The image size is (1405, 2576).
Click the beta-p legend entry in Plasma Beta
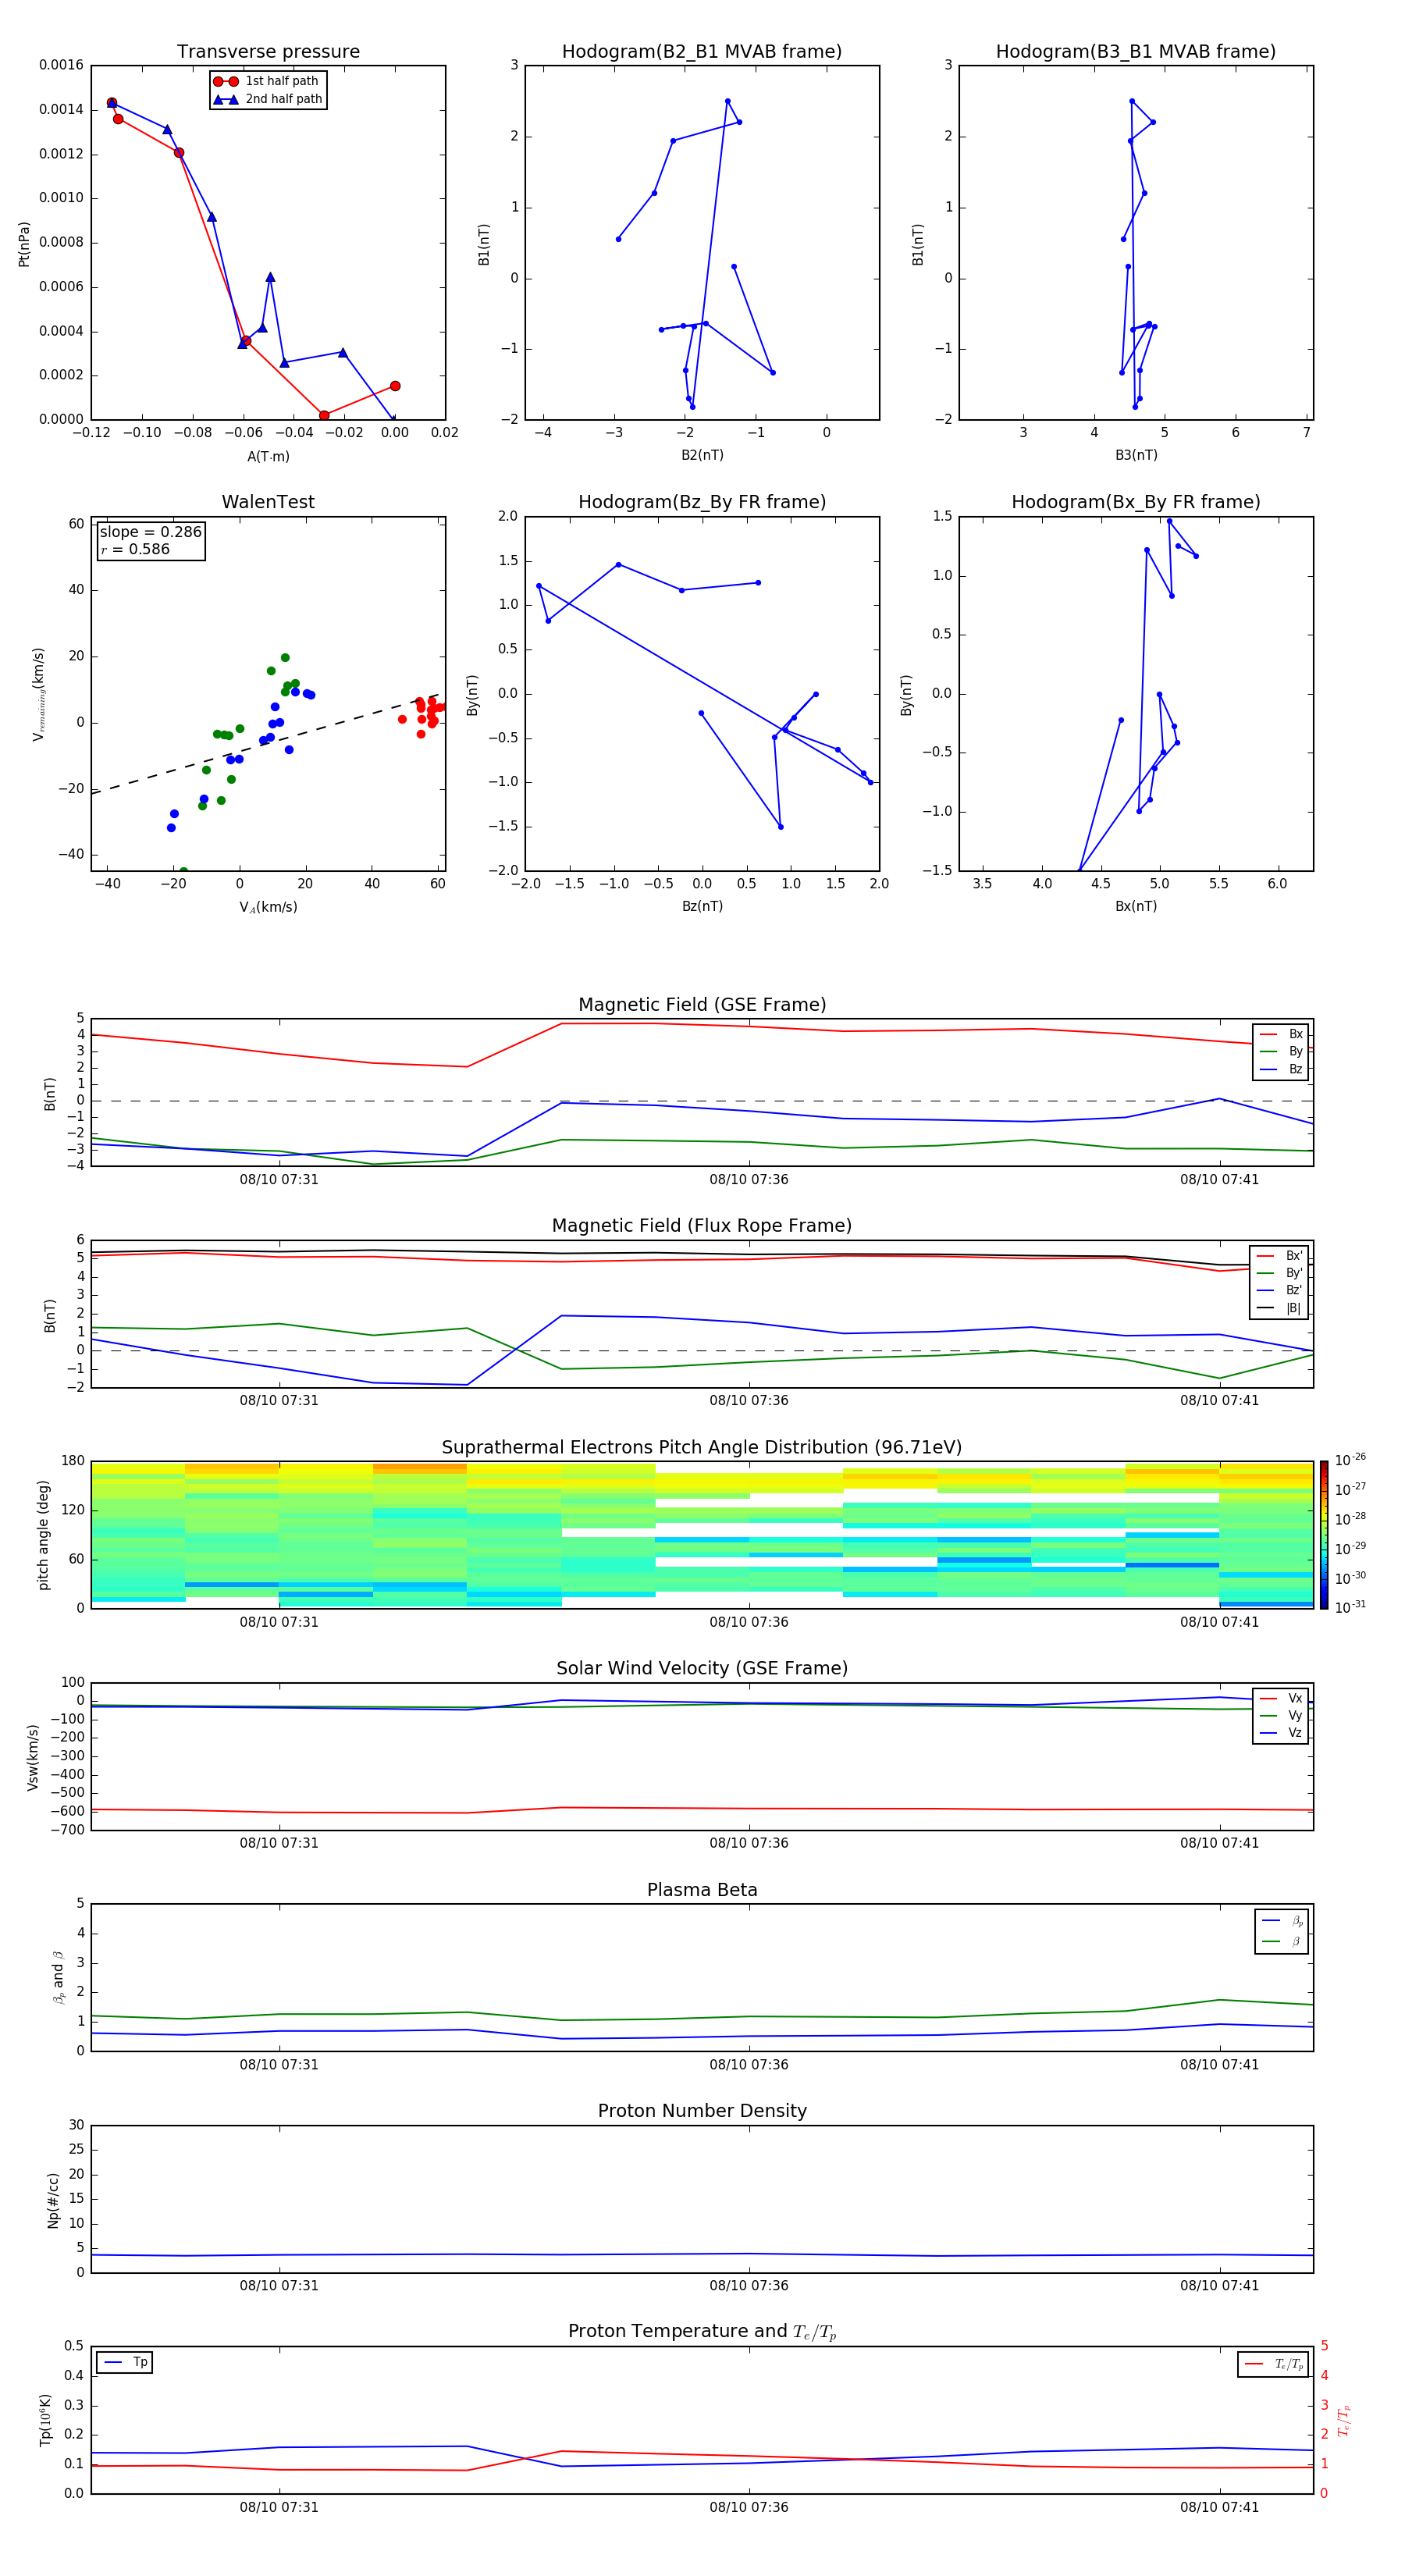coord(1282,1921)
